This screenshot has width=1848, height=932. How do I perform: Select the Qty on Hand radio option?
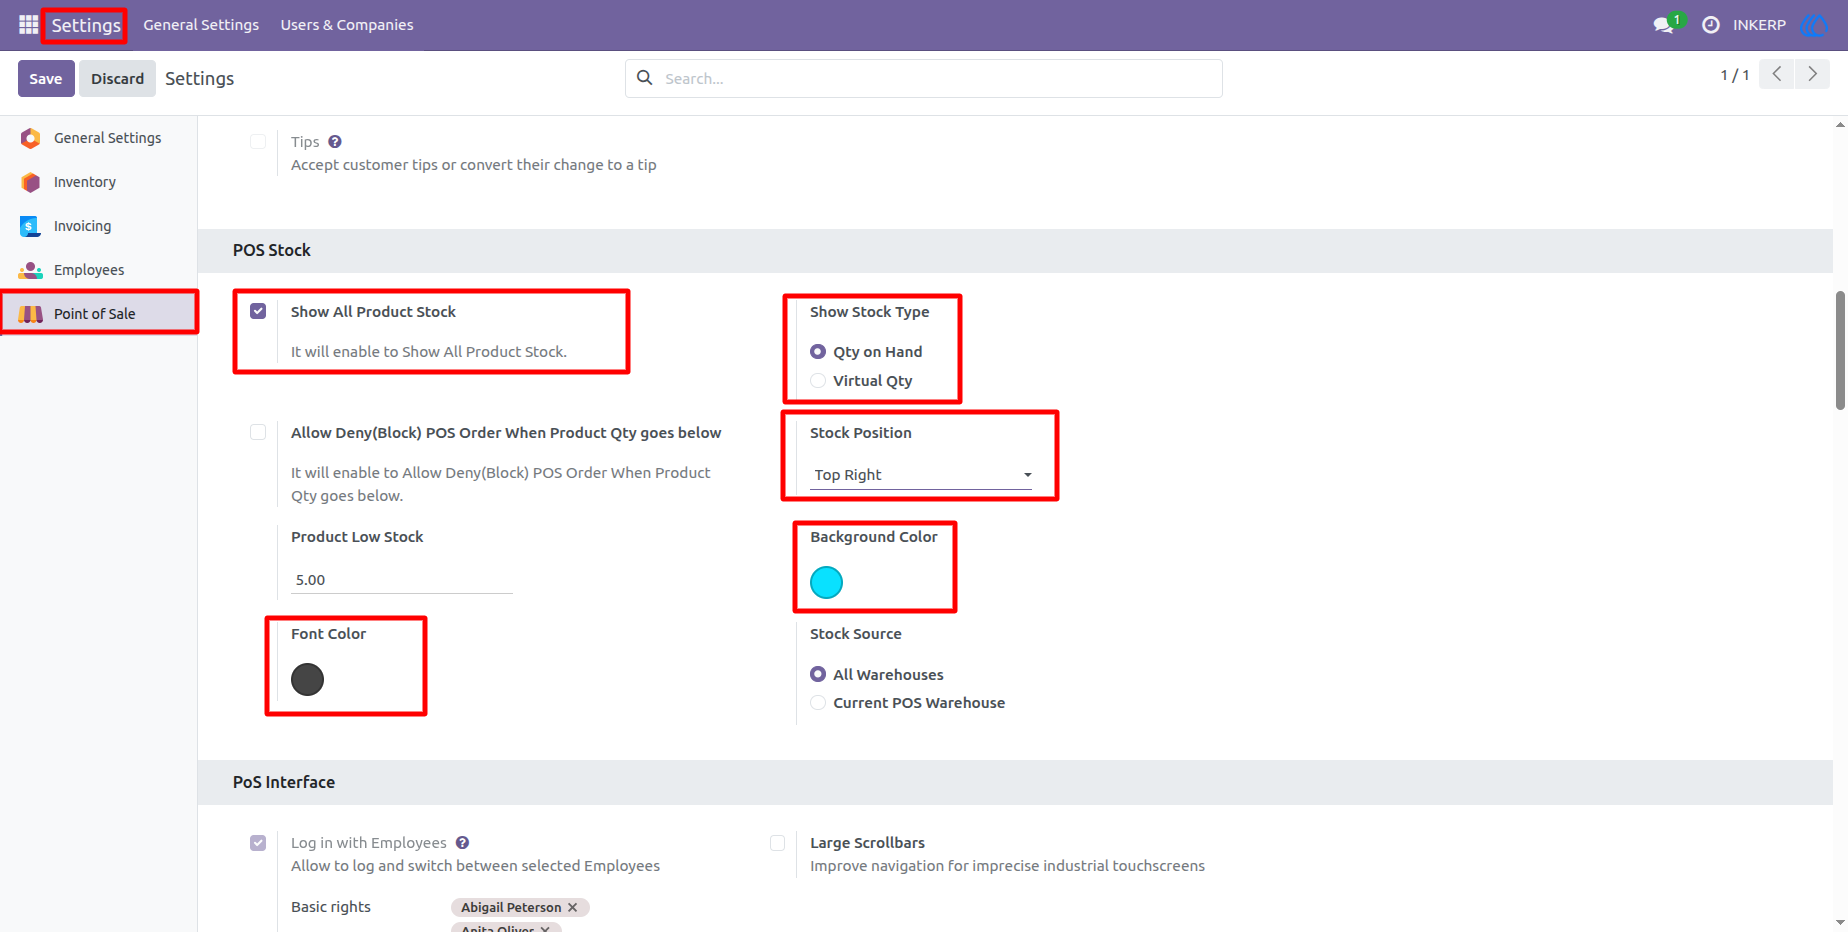pyautogui.click(x=818, y=352)
